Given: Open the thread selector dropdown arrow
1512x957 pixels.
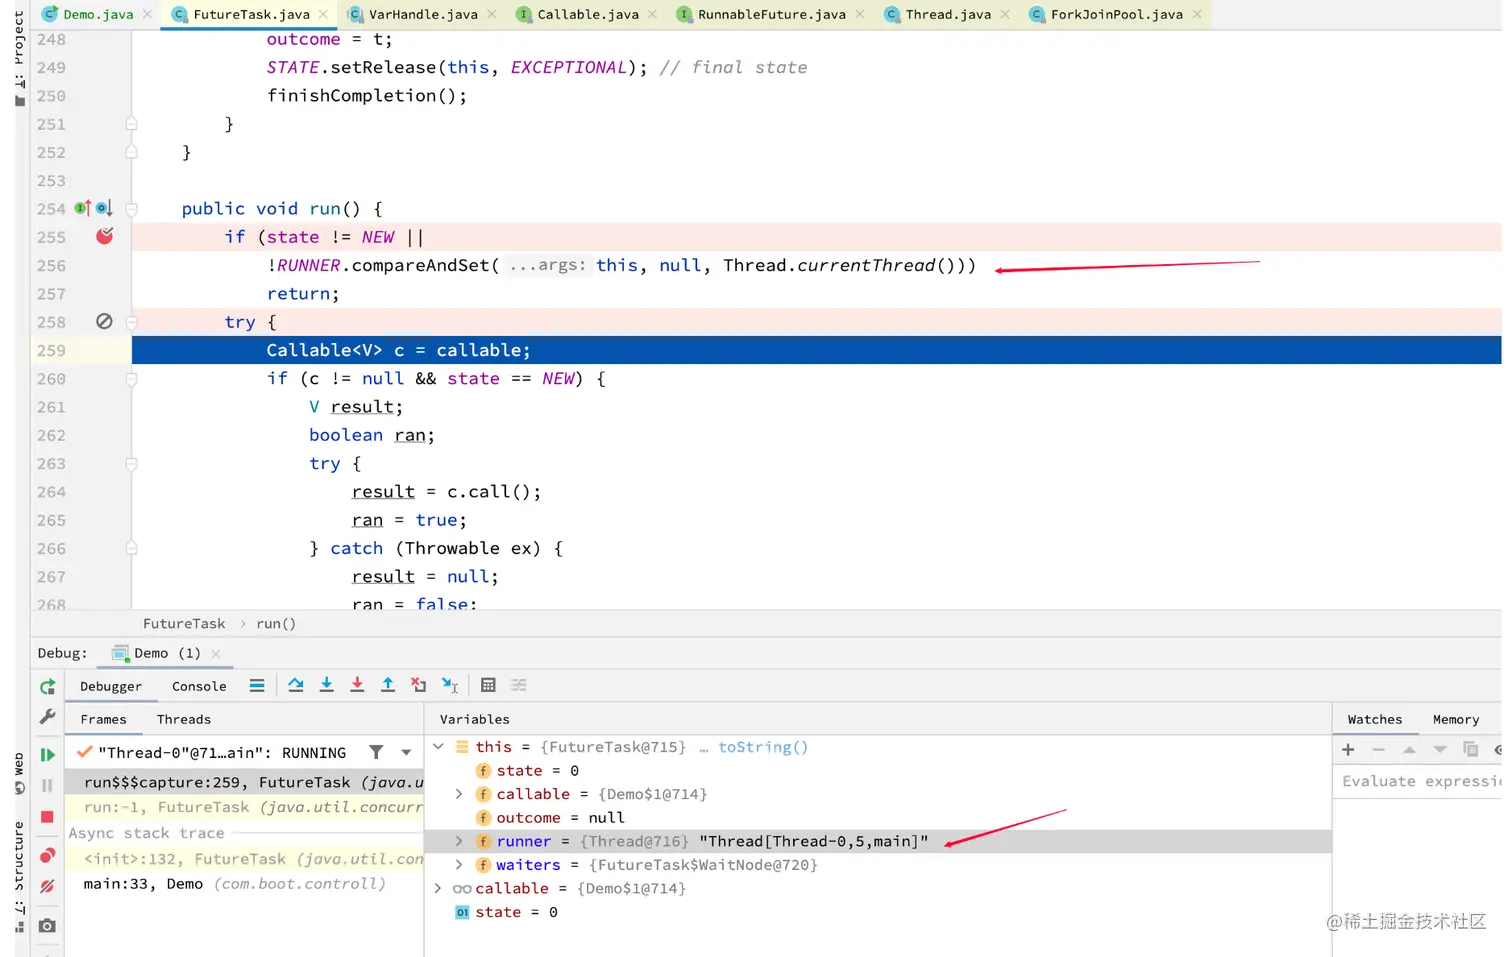Looking at the screenshot, I should tap(406, 752).
